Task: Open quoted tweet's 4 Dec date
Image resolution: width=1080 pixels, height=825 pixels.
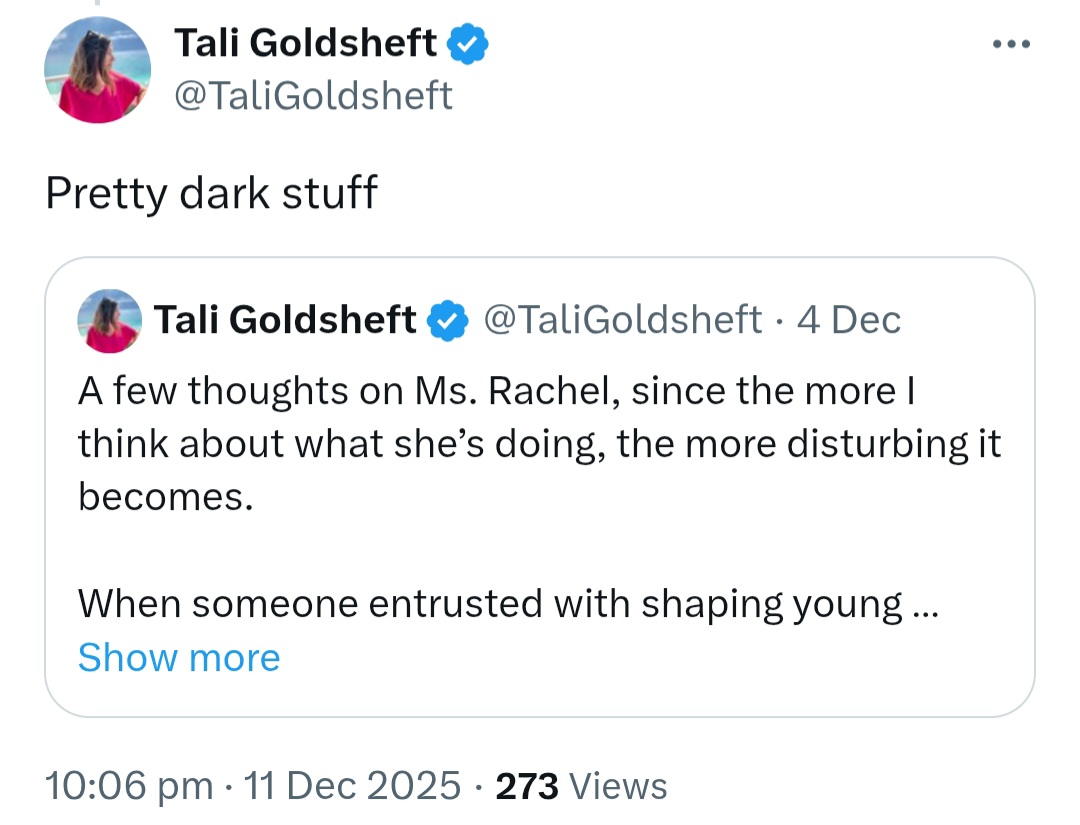Action: (849, 320)
